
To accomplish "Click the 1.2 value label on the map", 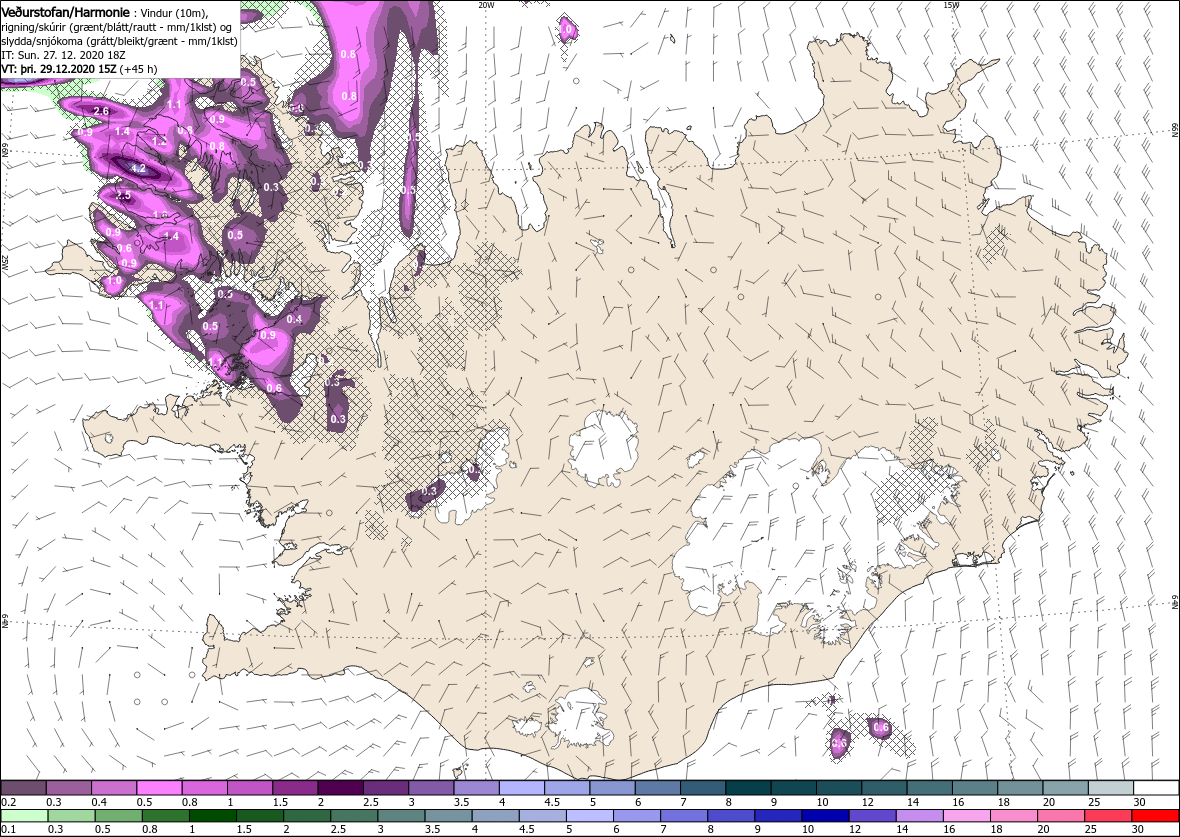I will (x=159, y=142).
